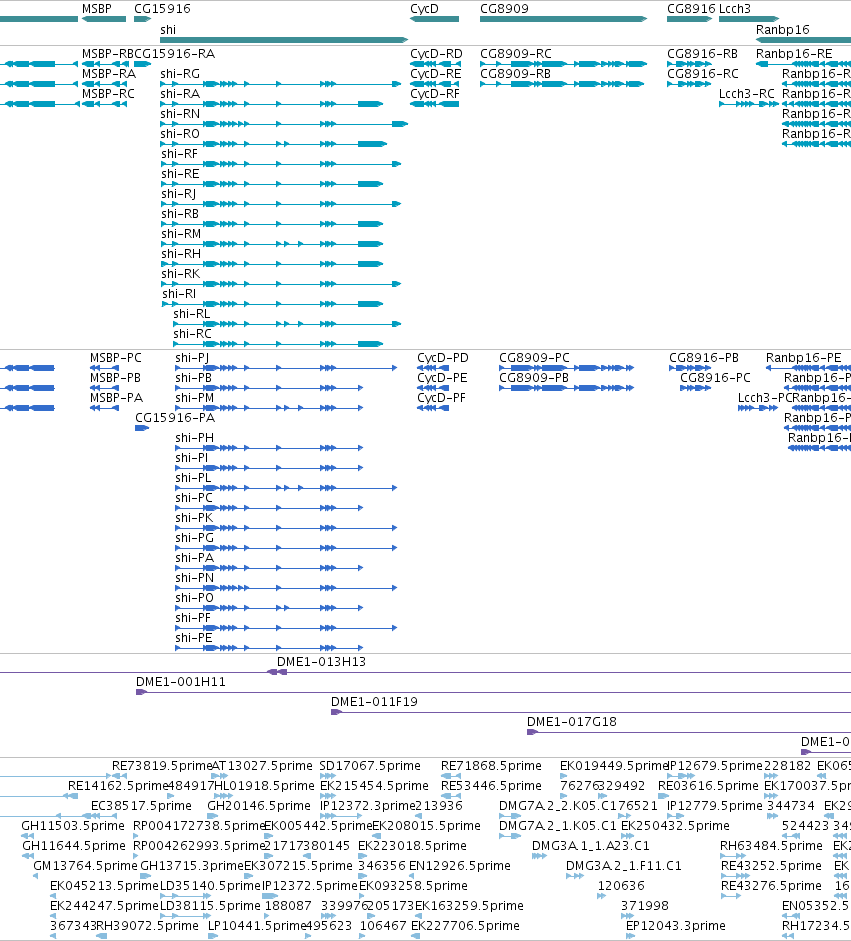Click protein CG8916-PB
This screenshot has height=941, width=851.
coord(690,368)
